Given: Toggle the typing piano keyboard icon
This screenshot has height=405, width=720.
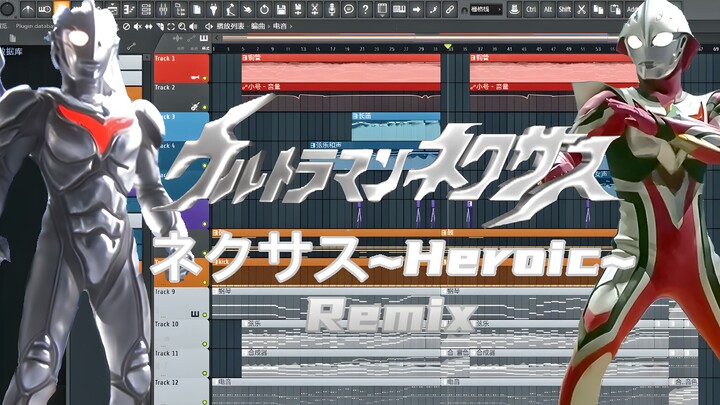Looking at the screenshot, I should pos(399,9).
